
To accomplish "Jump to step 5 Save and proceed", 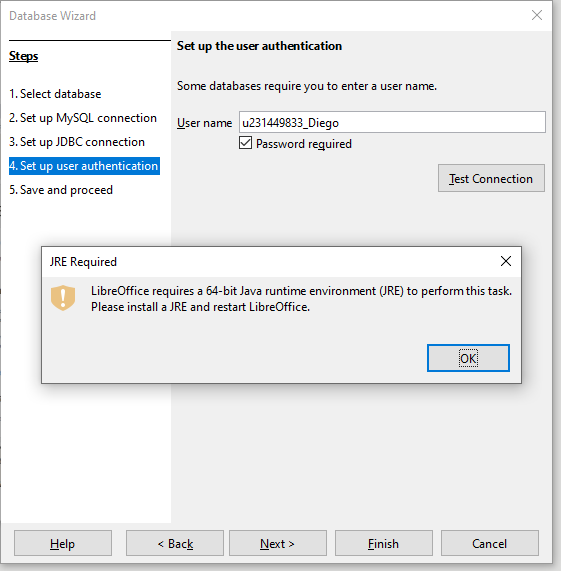I will 61,190.
